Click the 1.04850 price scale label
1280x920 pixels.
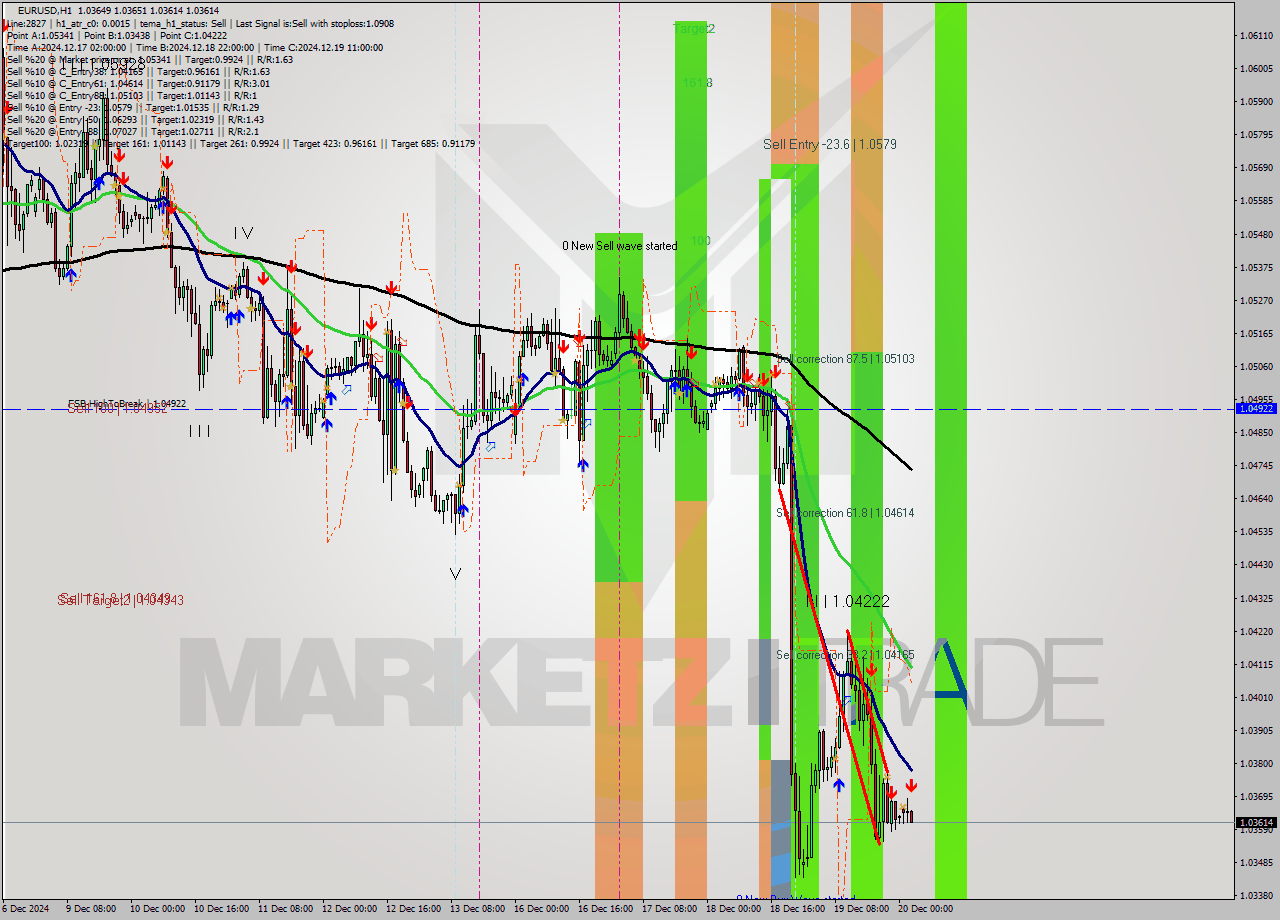point(1256,432)
